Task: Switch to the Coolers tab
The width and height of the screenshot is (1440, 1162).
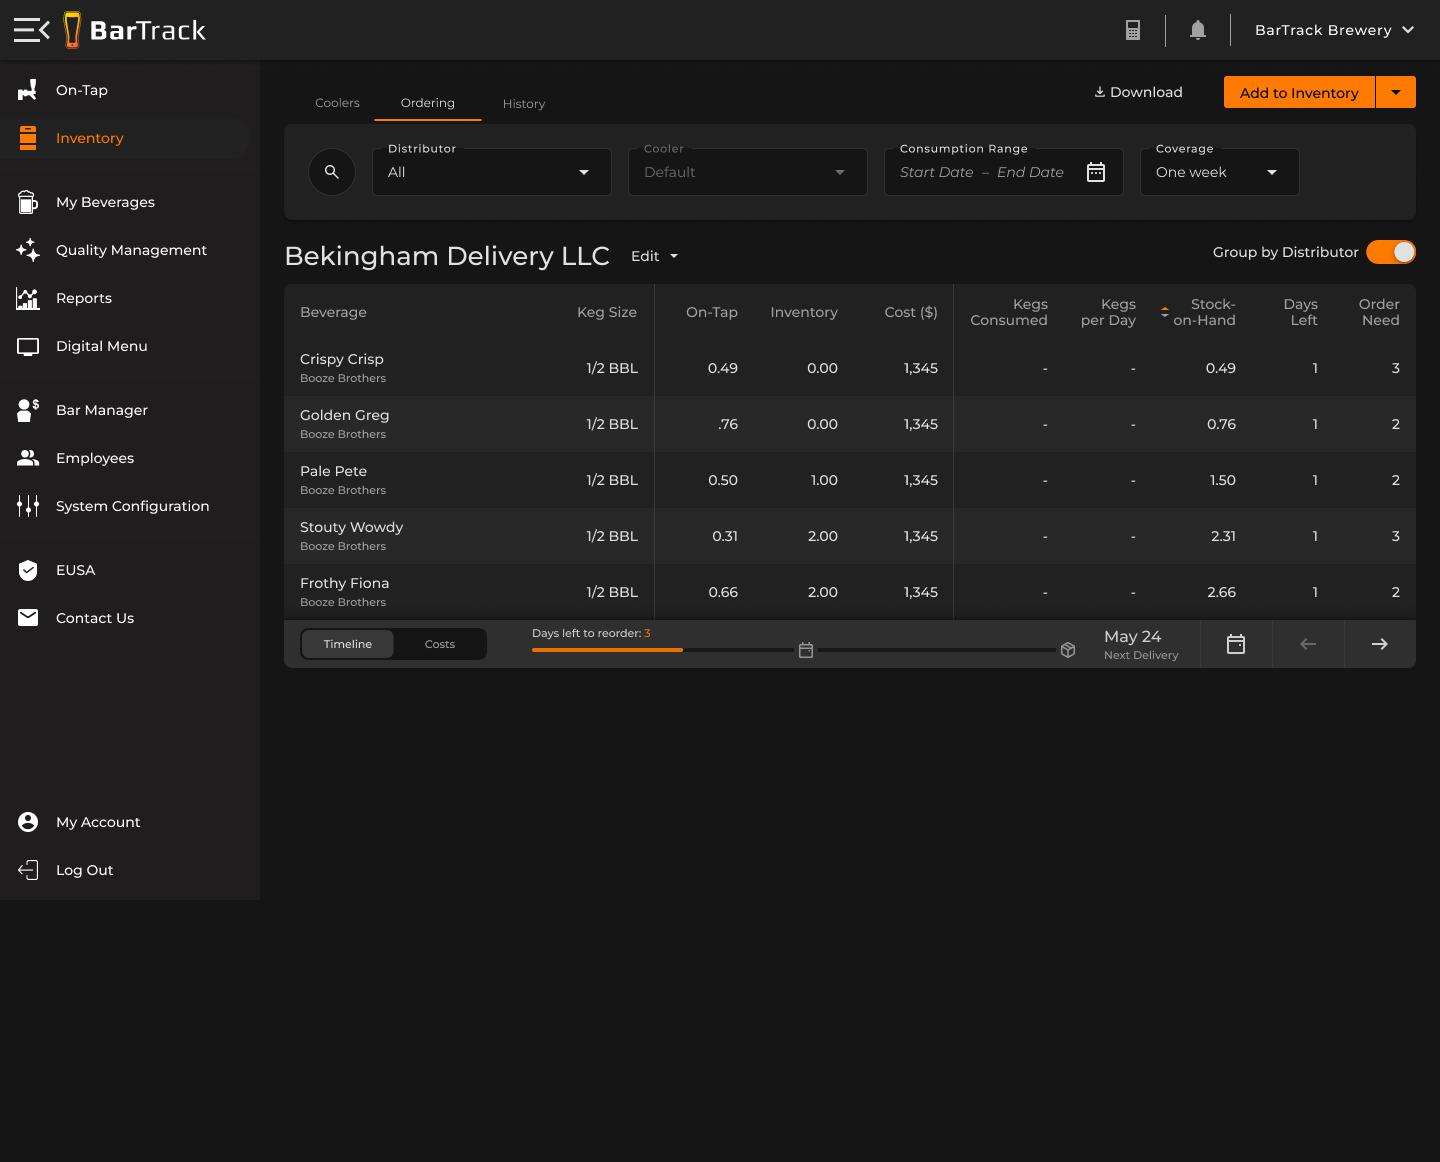Action: (337, 103)
